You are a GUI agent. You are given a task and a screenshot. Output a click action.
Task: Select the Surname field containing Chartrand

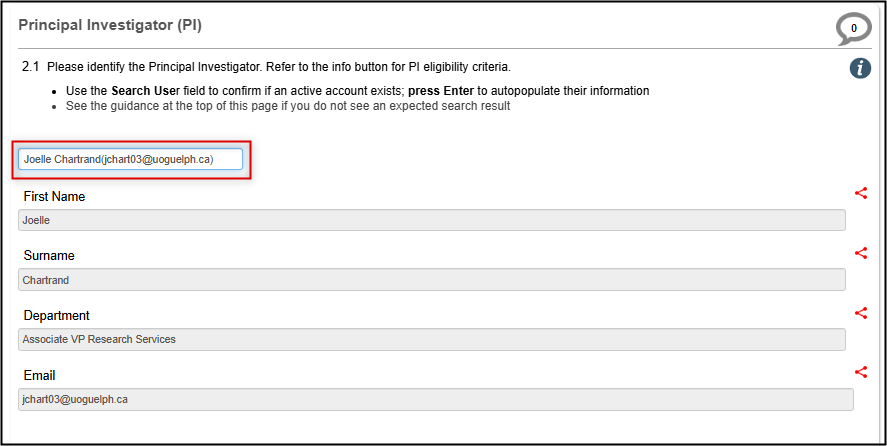[431, 280]
